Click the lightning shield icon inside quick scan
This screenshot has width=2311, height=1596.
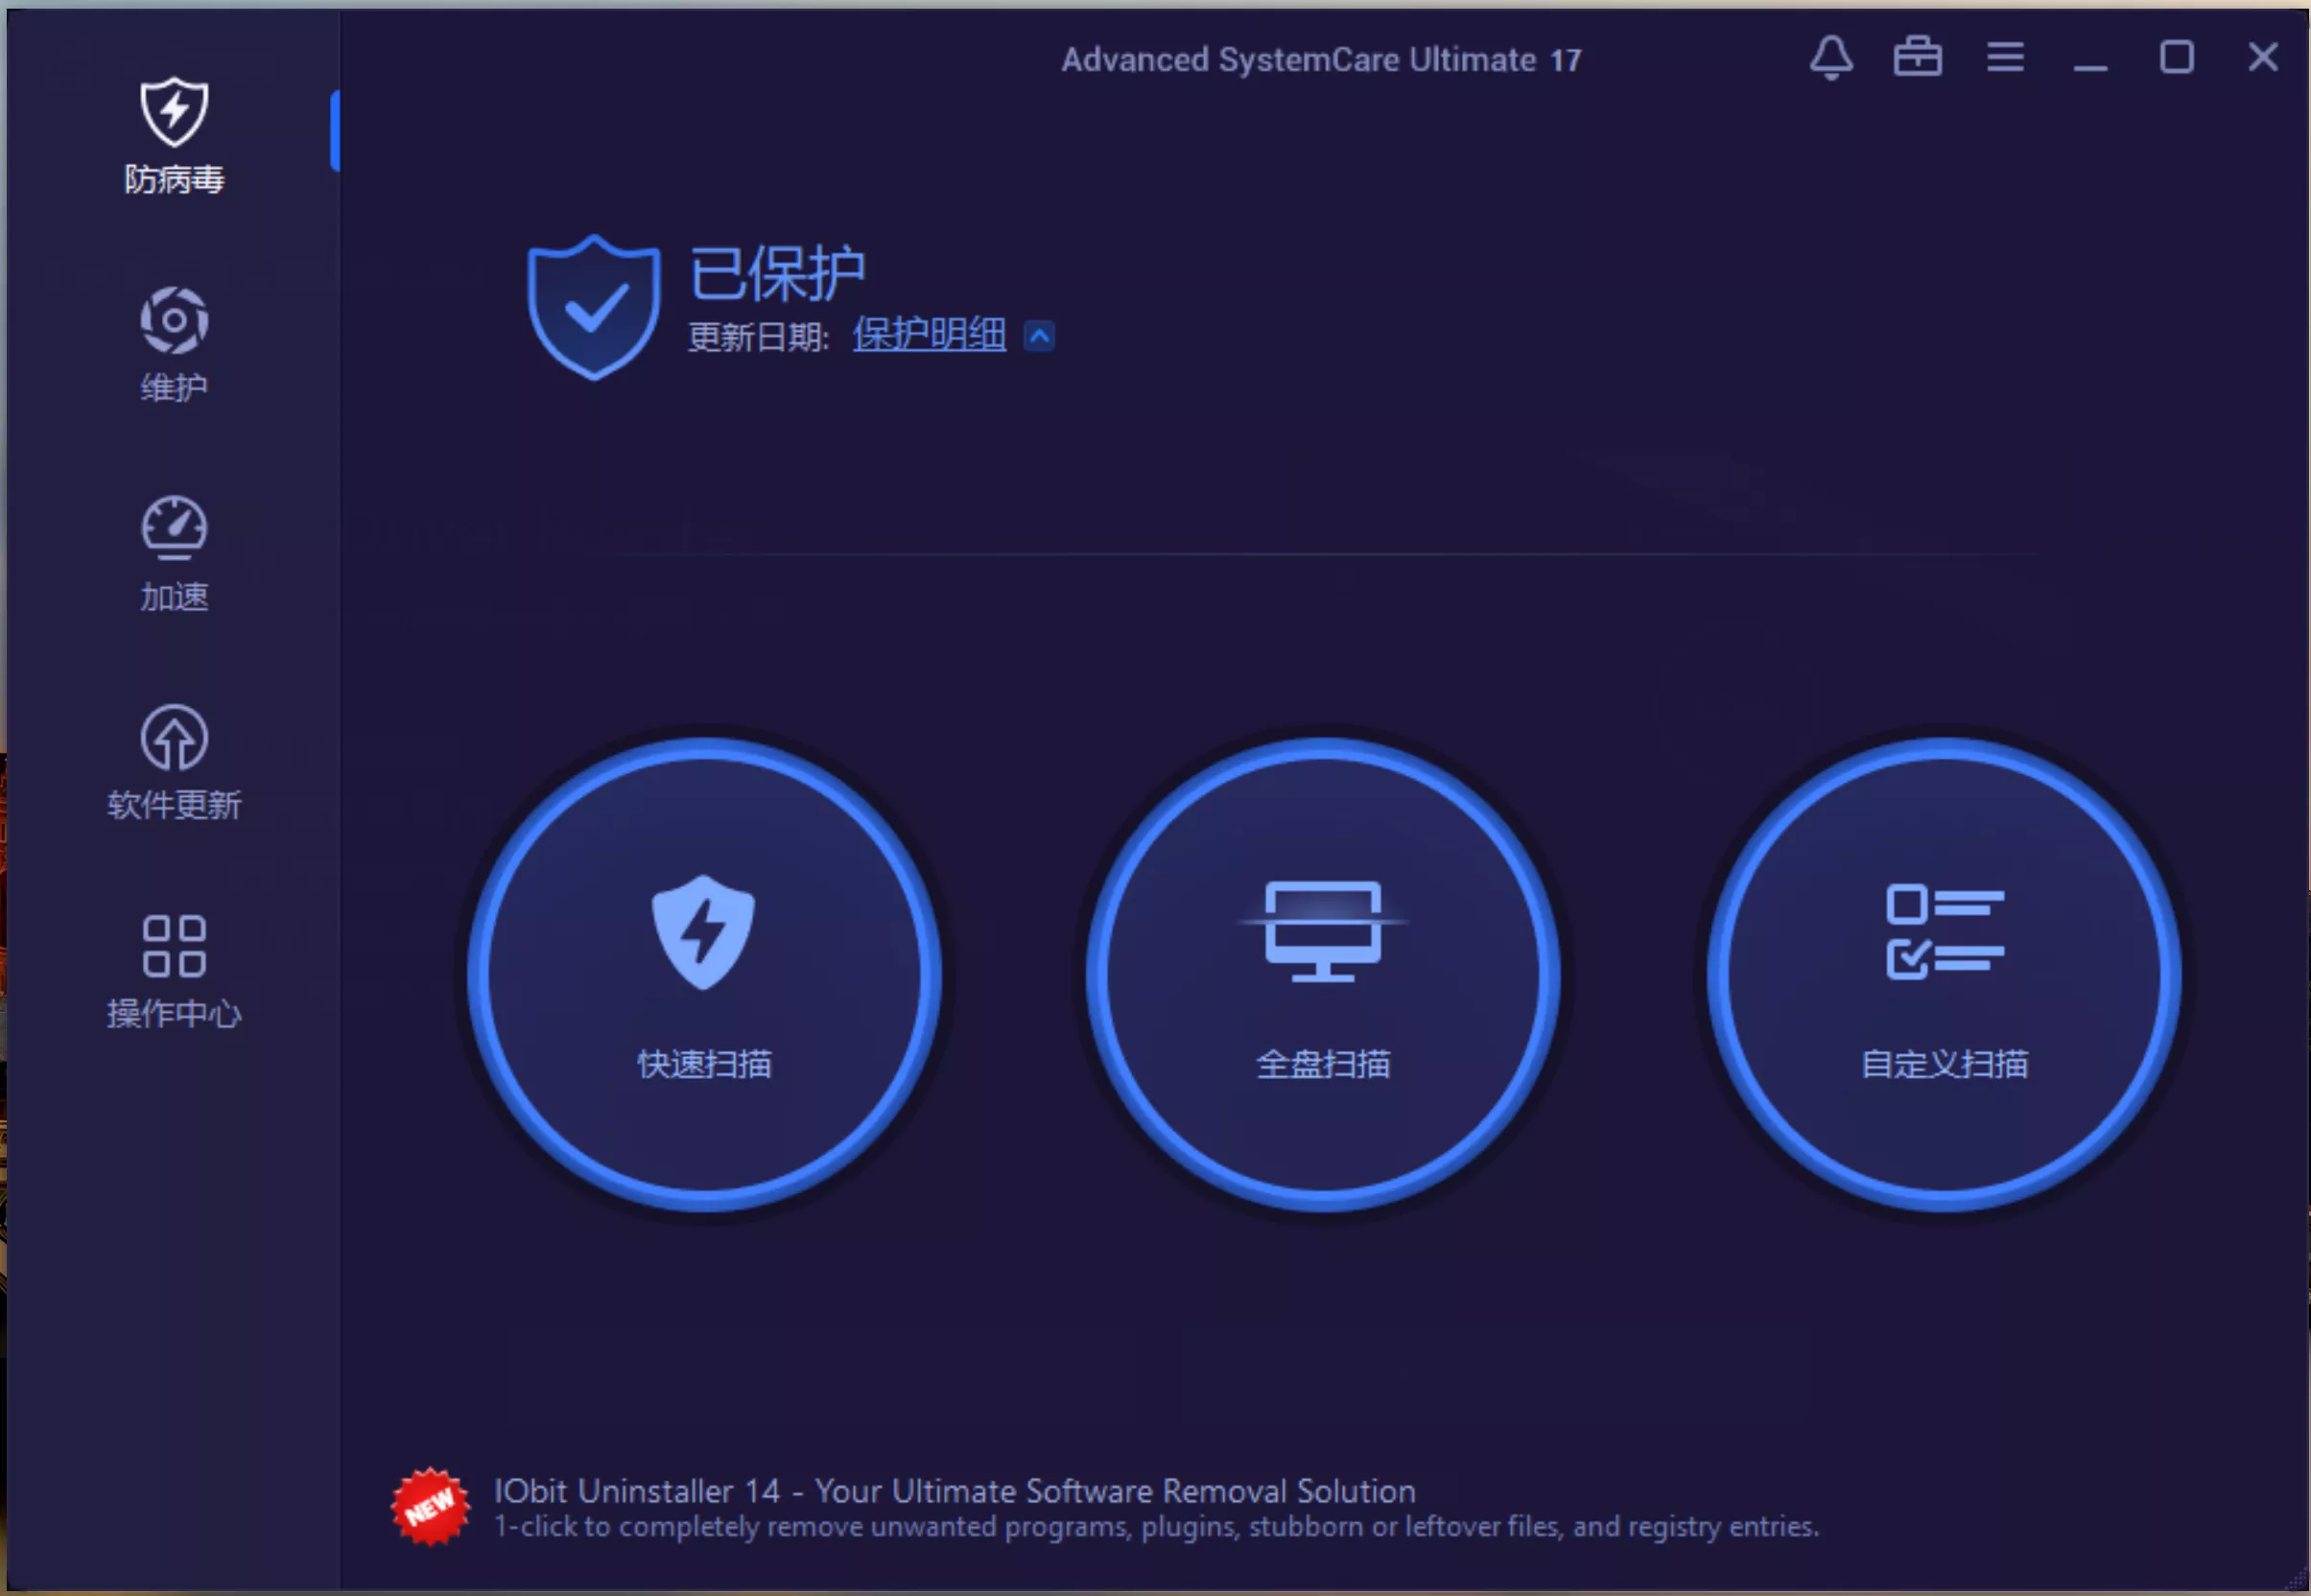click(703, 932)
